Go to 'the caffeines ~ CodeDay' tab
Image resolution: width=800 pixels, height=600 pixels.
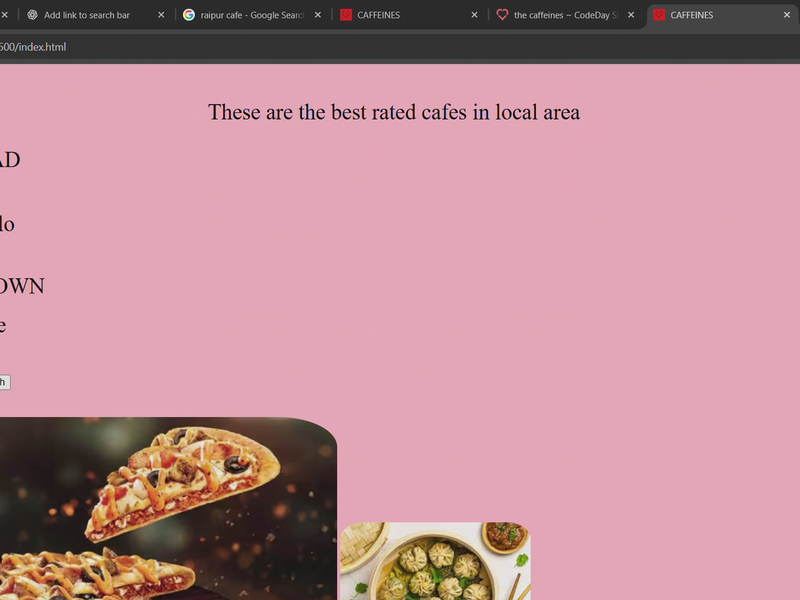click(566, 15)
